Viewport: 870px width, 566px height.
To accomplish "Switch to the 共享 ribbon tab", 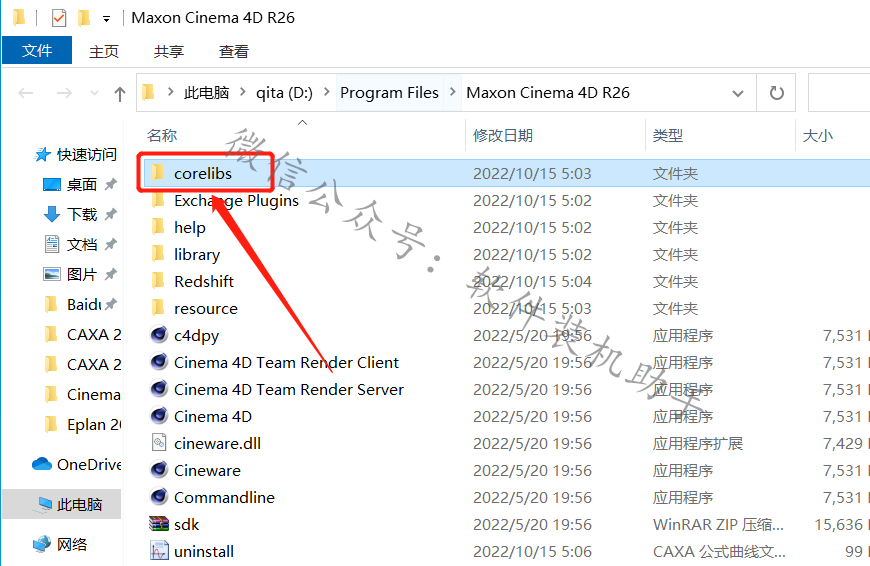I will coord(169,52).
